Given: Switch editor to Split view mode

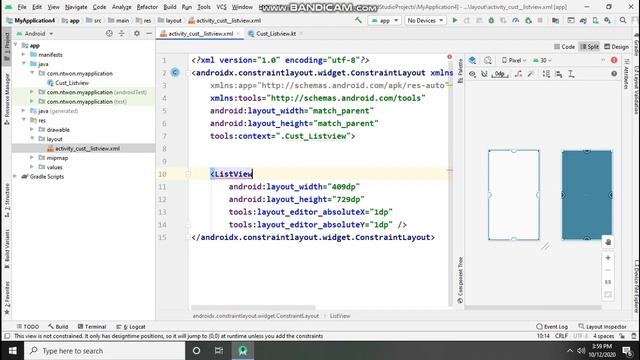Looking at the screenshot, I should (589, 47).
